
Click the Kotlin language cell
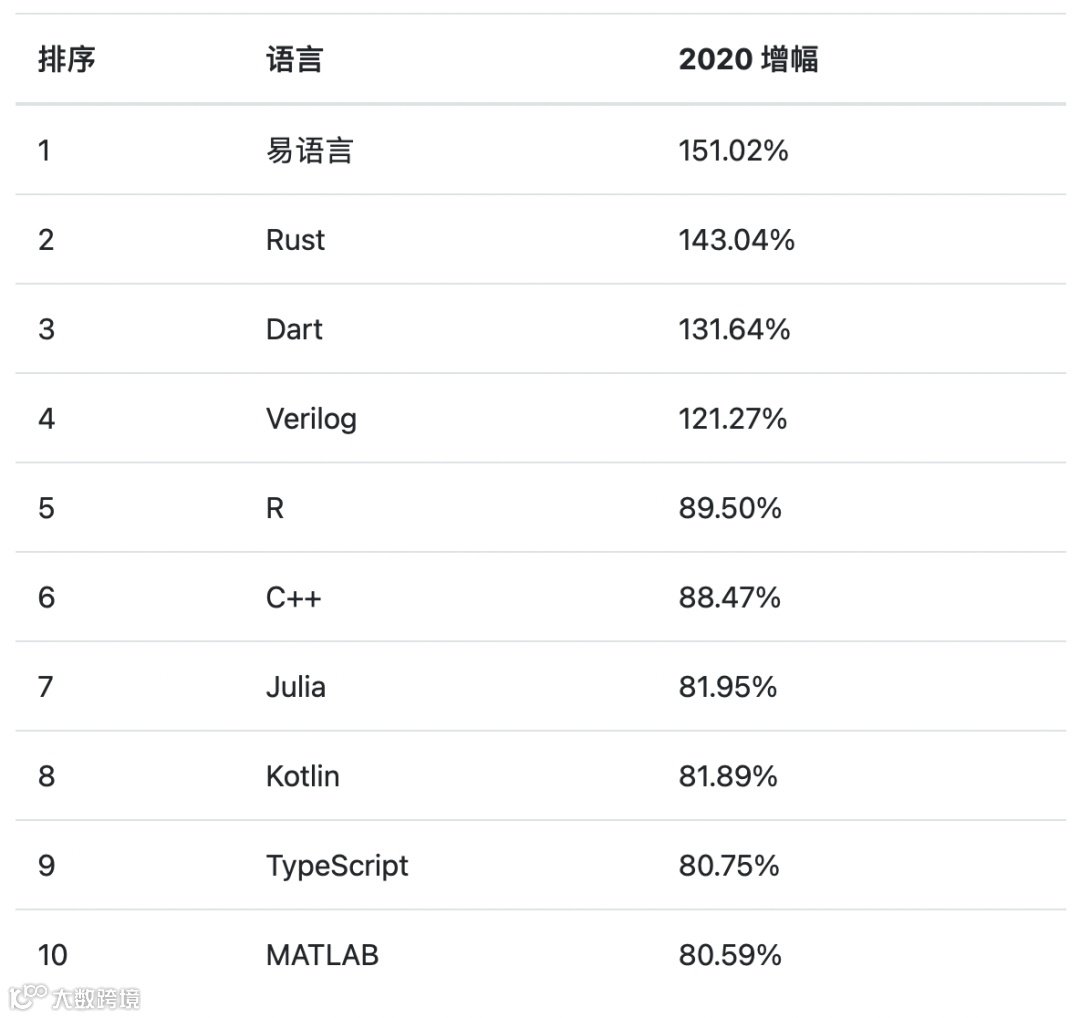tap(302, 776)
